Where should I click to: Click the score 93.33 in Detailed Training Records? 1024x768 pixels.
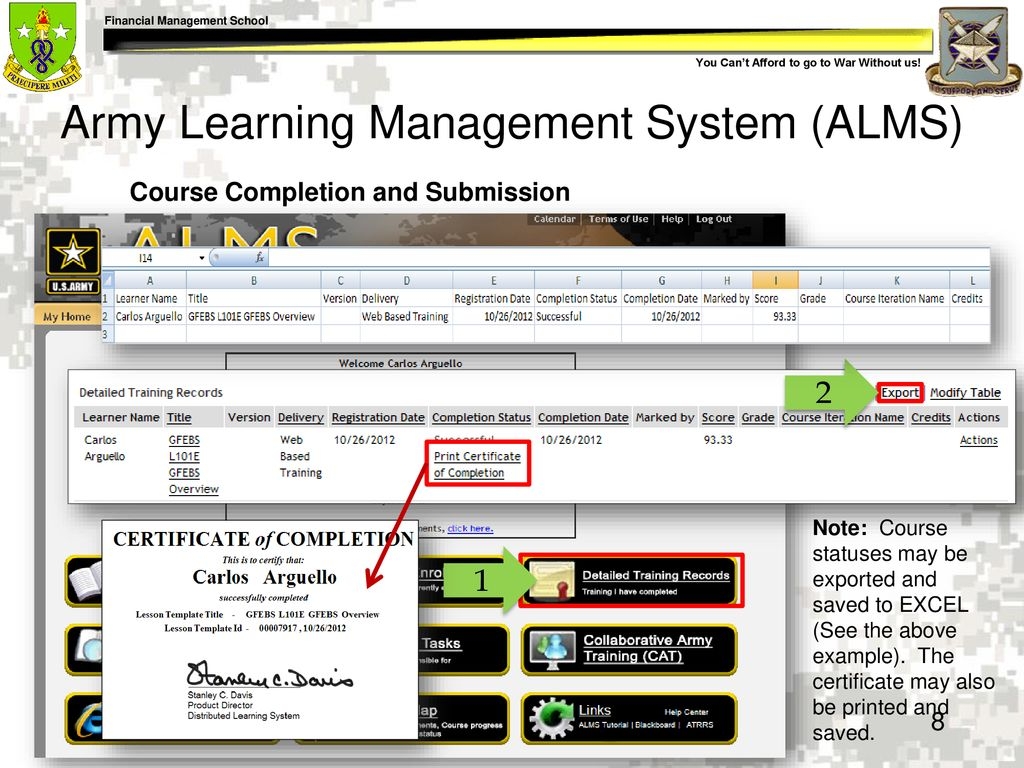(718, 440)
